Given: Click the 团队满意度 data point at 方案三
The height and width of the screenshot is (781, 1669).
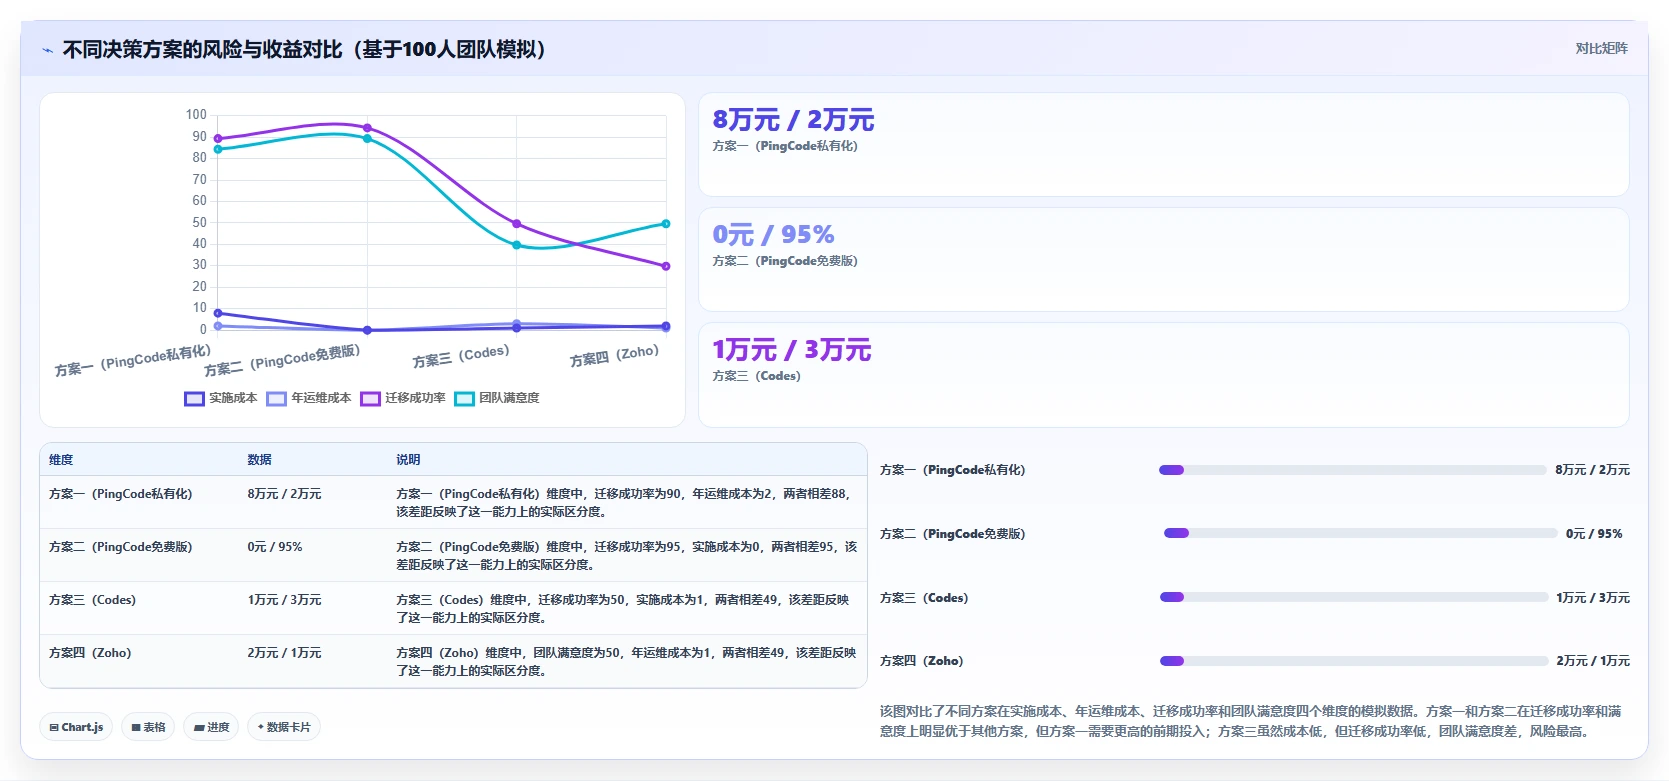Looking at the screenshot, I should [517, 245].
